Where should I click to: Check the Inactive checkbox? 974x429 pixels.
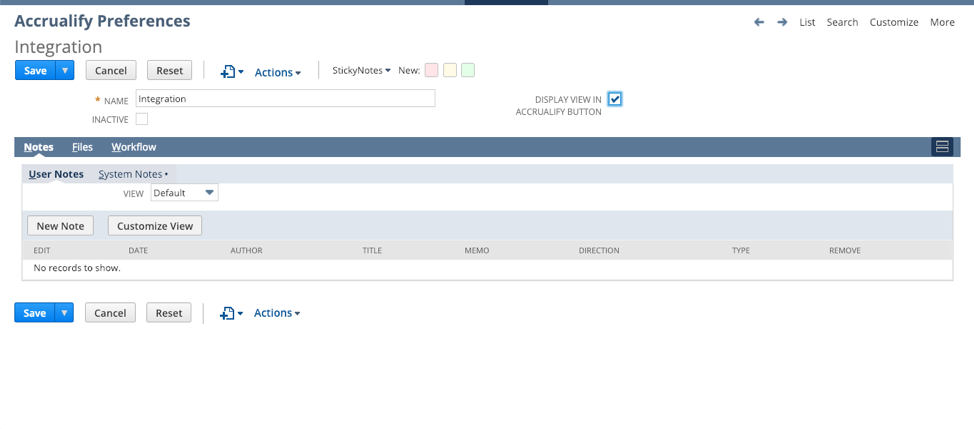pos(142,119)
